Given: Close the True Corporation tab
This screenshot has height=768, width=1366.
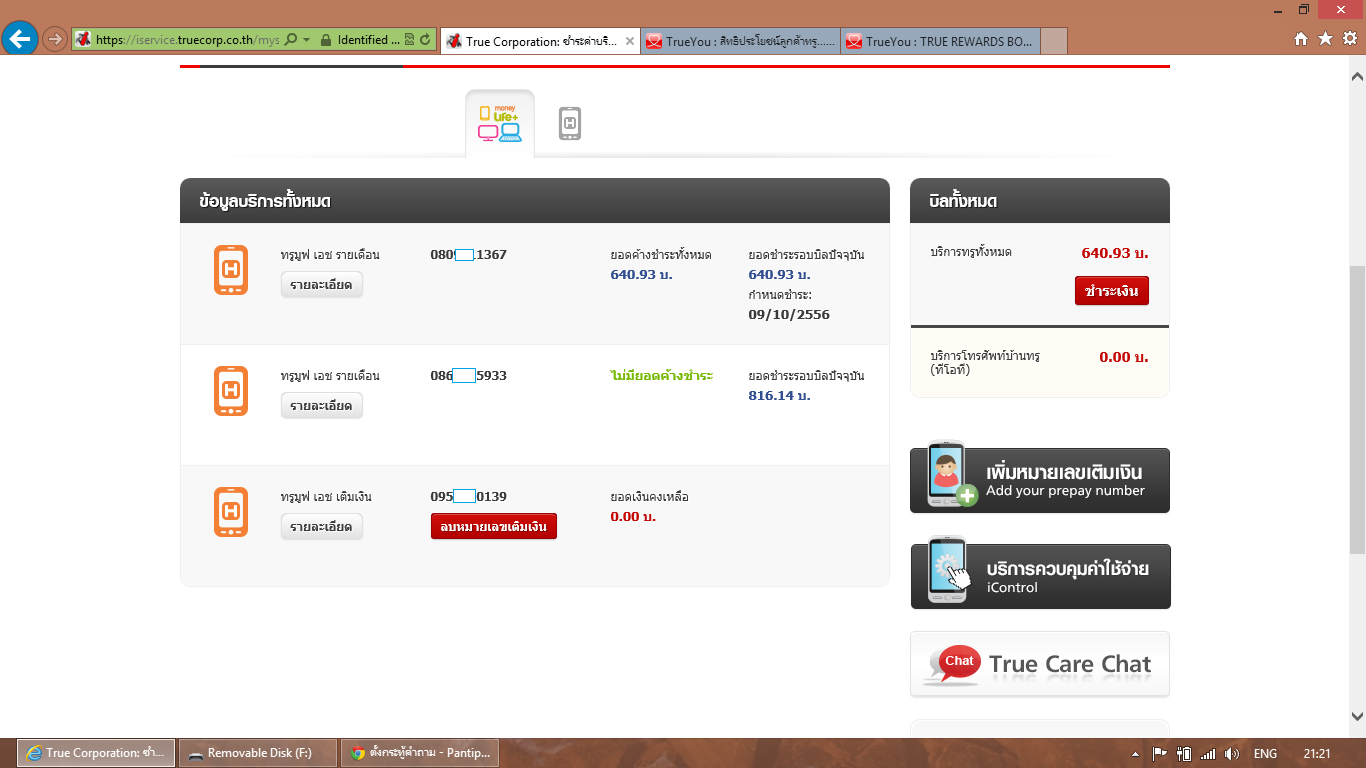Looking at the screenshot, I should point(629,41).
